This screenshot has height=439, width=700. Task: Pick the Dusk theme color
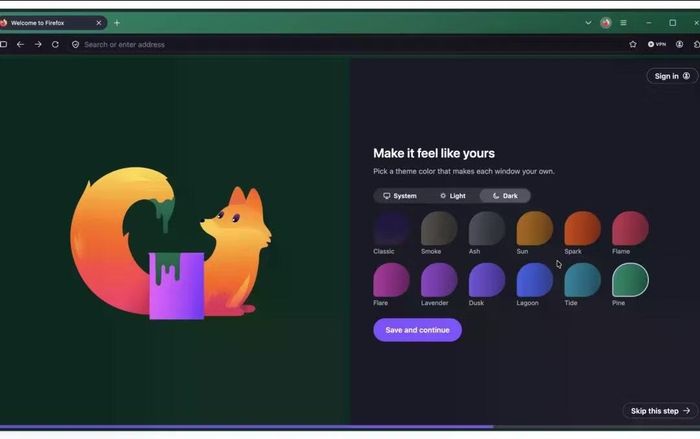(x=487, y=280)
